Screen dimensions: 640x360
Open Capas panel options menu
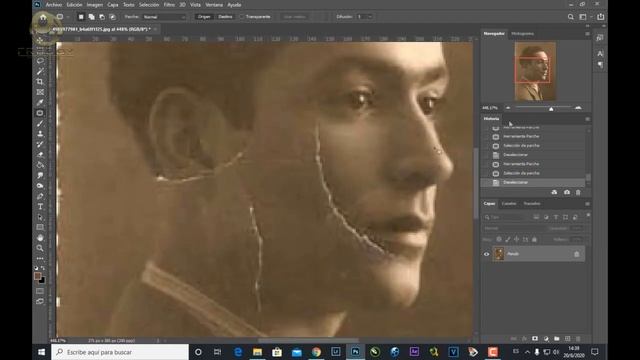pos(587,203)
